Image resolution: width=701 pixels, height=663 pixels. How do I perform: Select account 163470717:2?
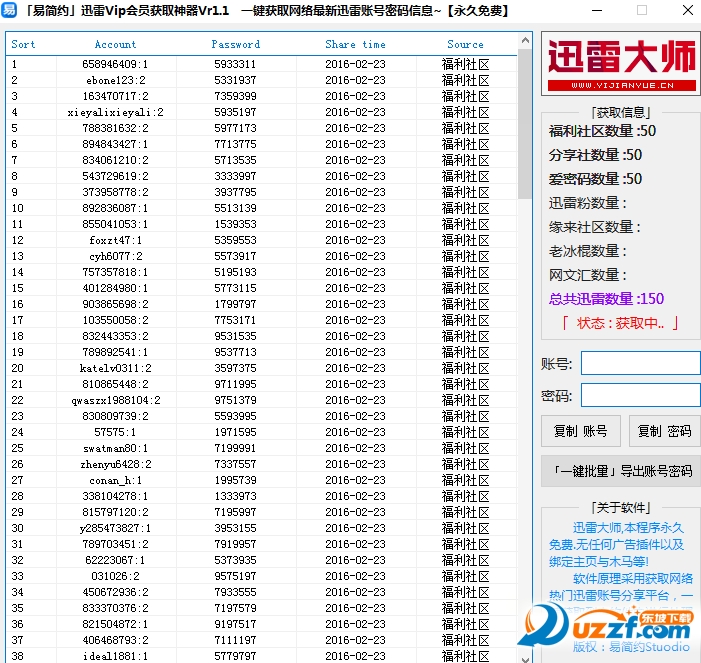[x=115, y=96]
